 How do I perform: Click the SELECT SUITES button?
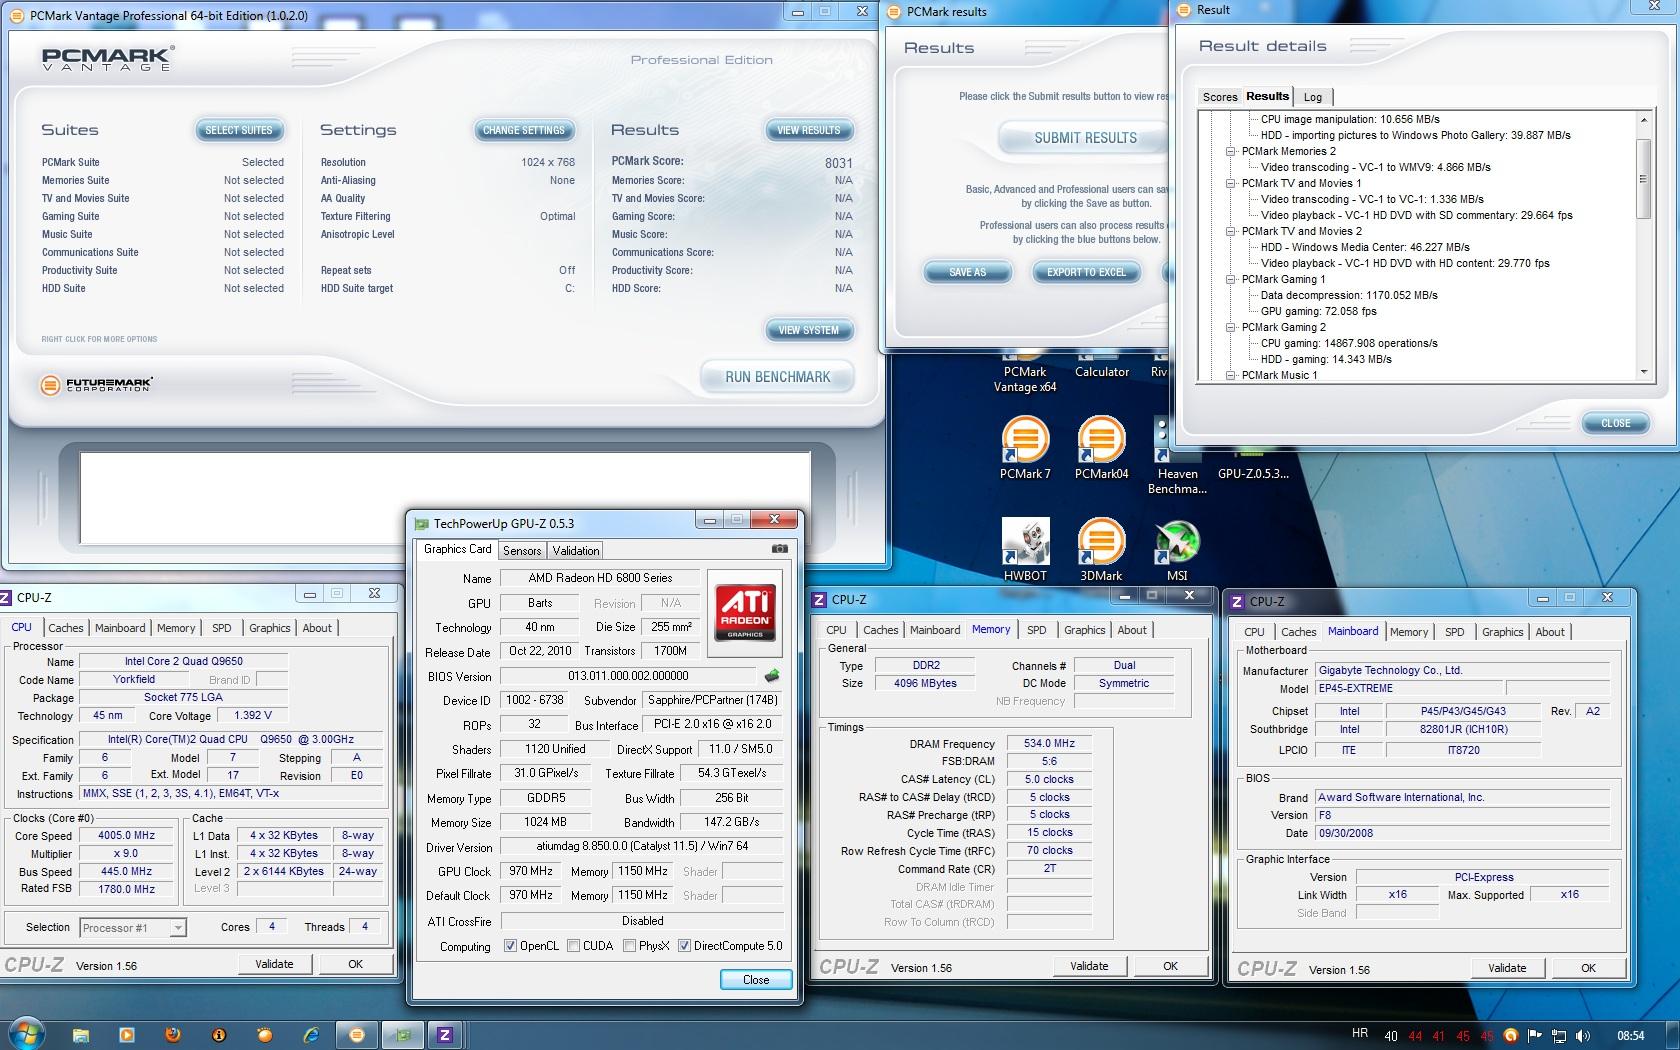239,130
